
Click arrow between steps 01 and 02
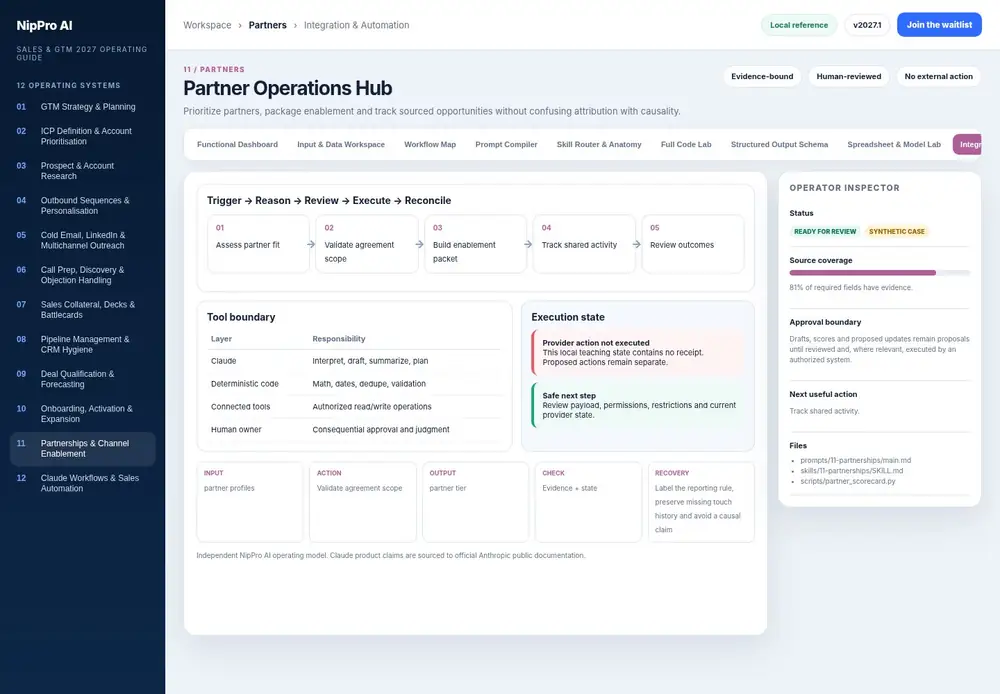click(x=311, y=244)
